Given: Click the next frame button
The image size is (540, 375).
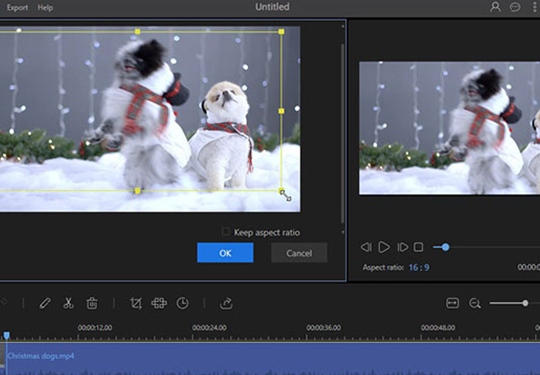Looking at the screenshot, I should pos(402,247).
